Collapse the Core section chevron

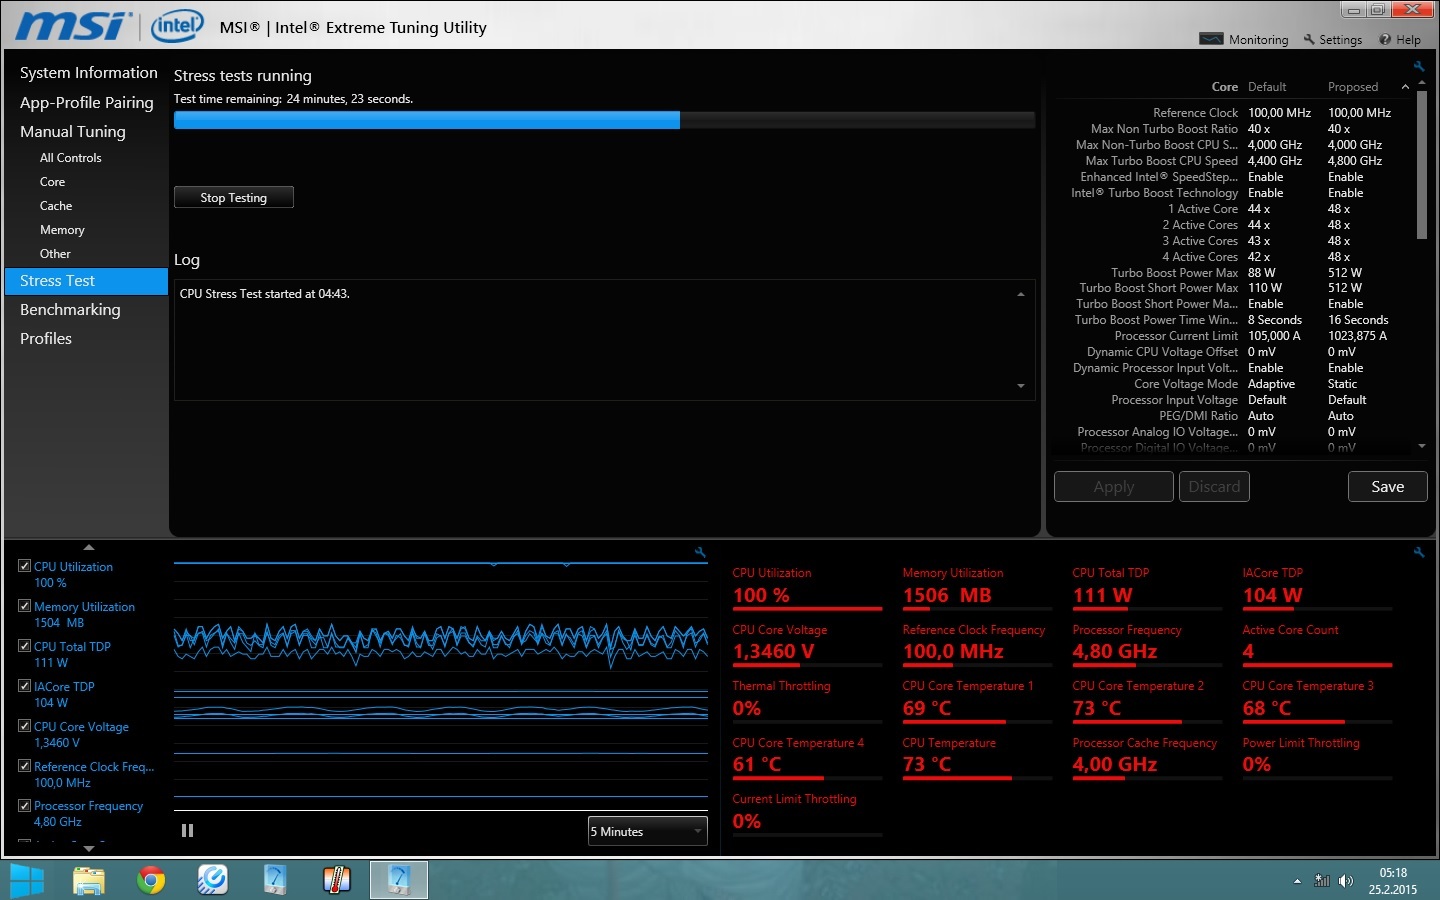click(1405, 87)
